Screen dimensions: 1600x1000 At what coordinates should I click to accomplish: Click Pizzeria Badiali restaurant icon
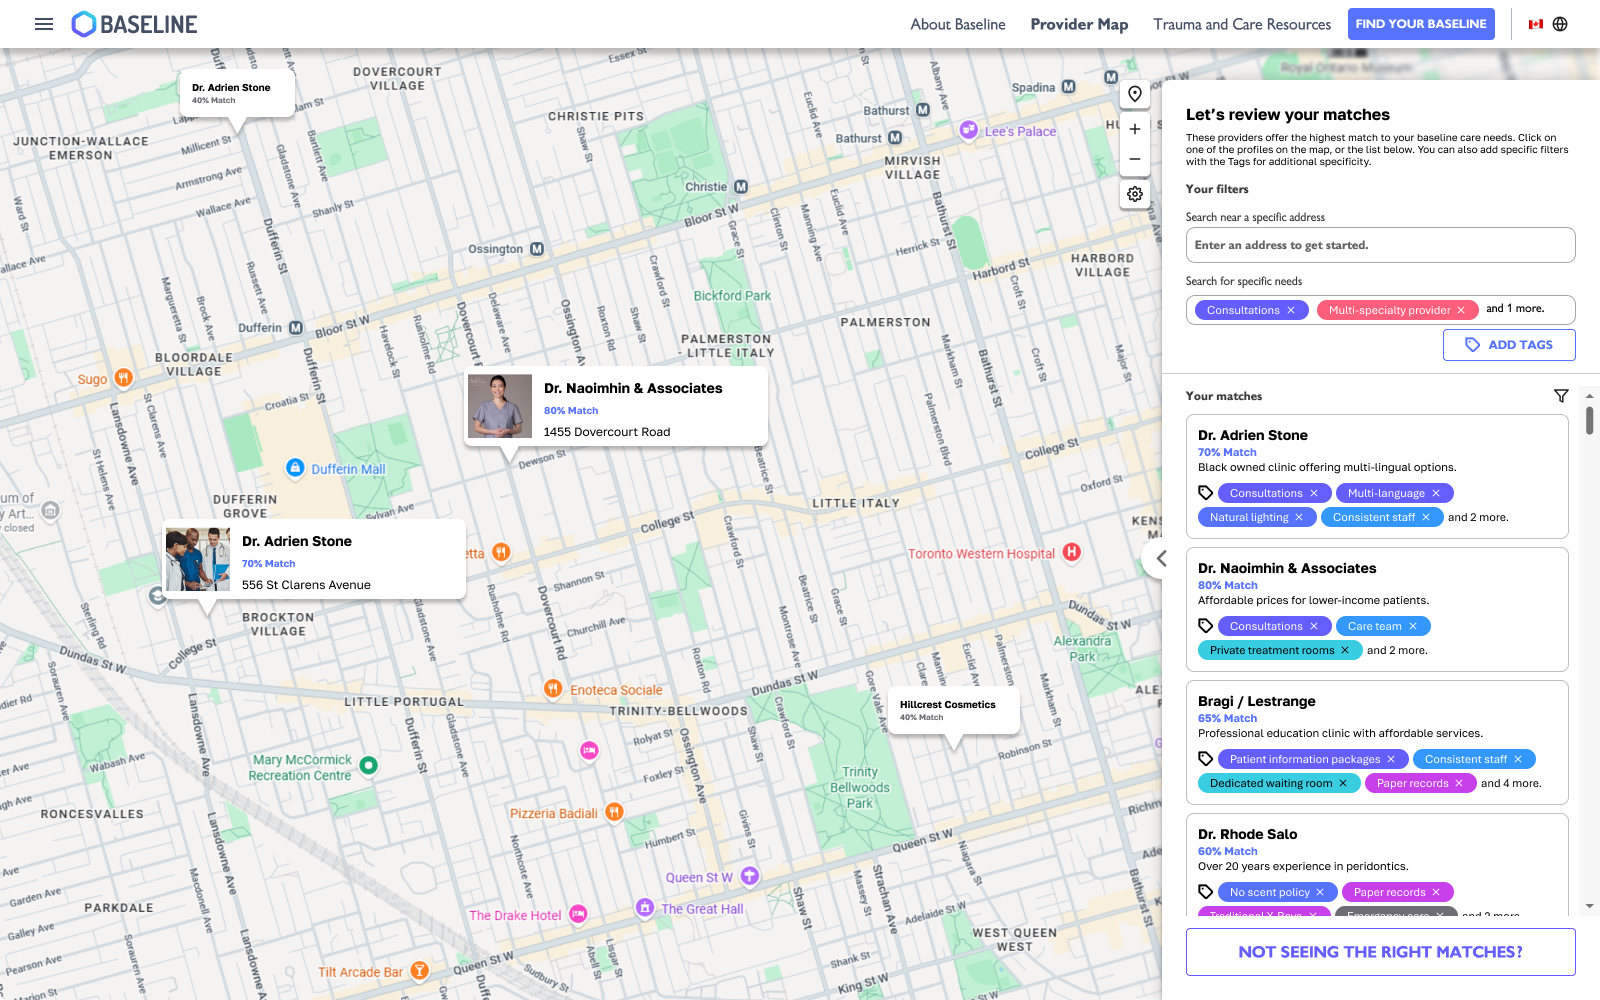615,812
